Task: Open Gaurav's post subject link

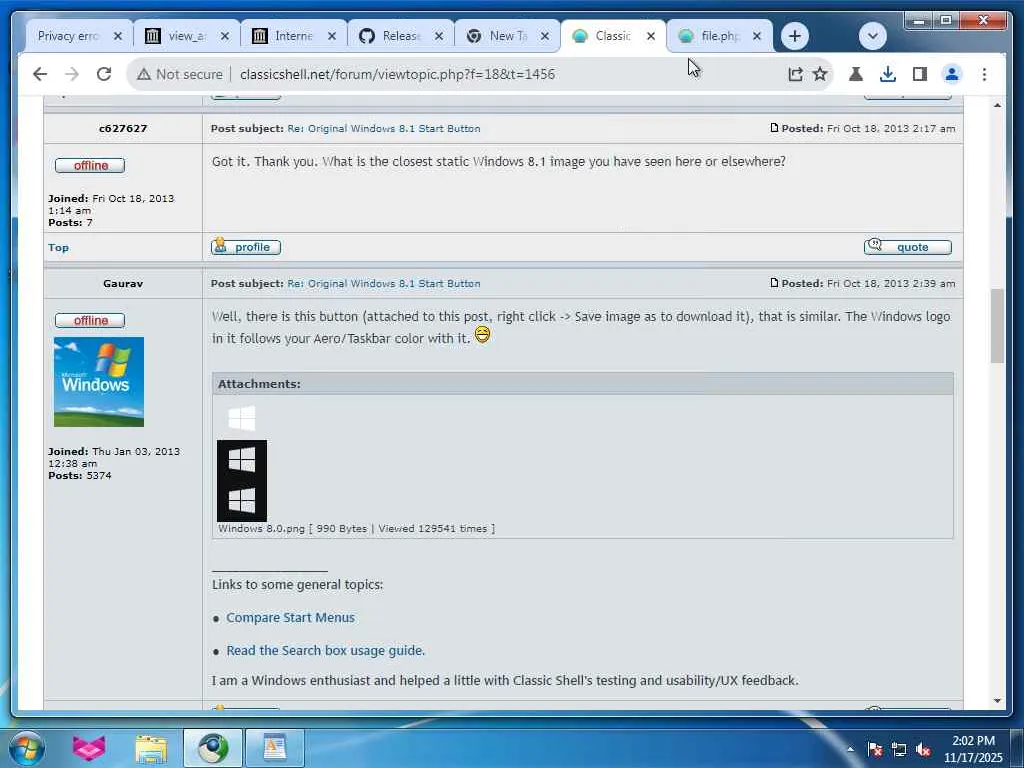Action: click(x=384, y=283)
